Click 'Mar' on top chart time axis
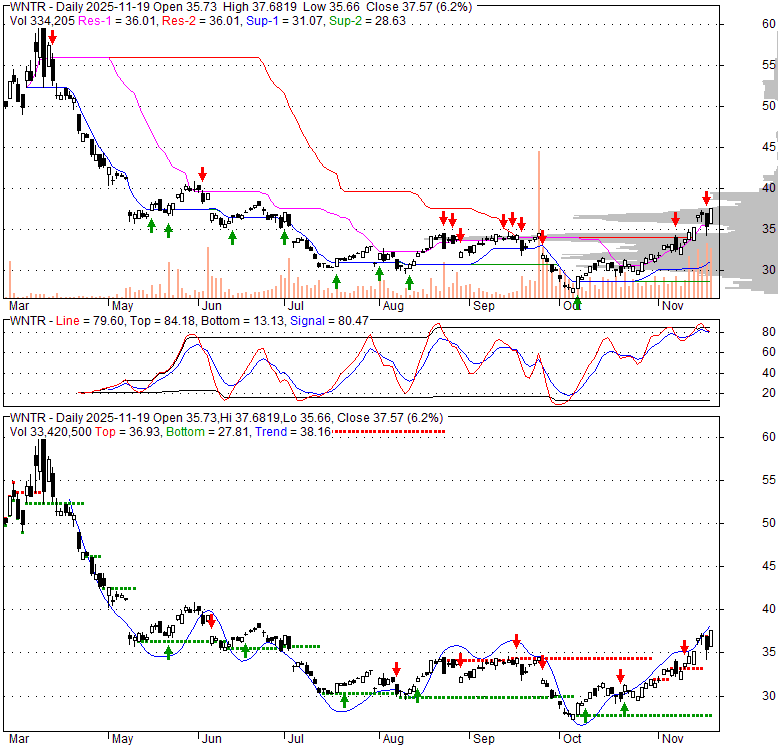This screenshot has height=745, width=780. coord(19,306)
